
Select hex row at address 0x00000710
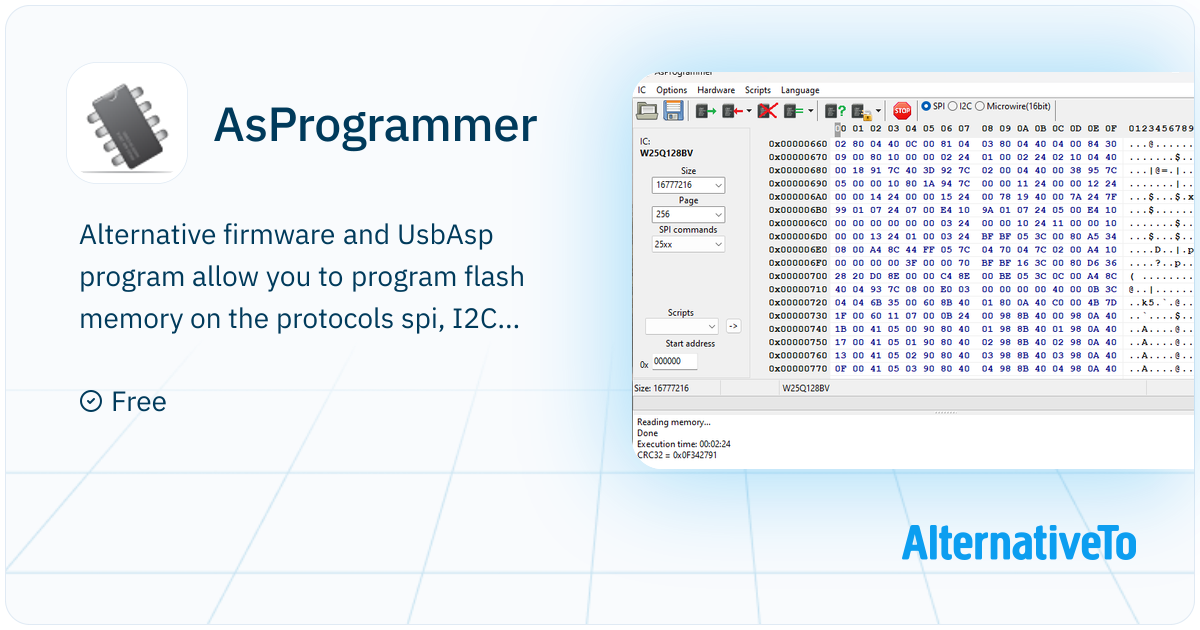click(981, 289)
